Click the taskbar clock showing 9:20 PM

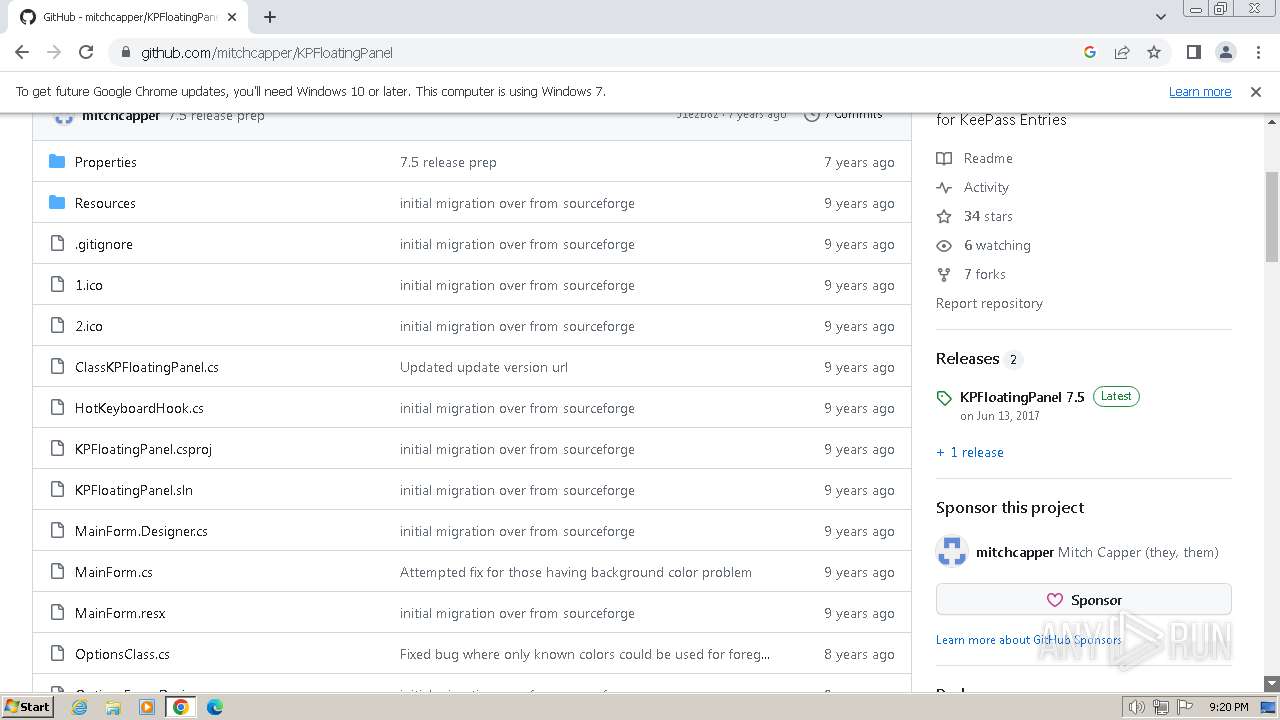[1228, 707]
